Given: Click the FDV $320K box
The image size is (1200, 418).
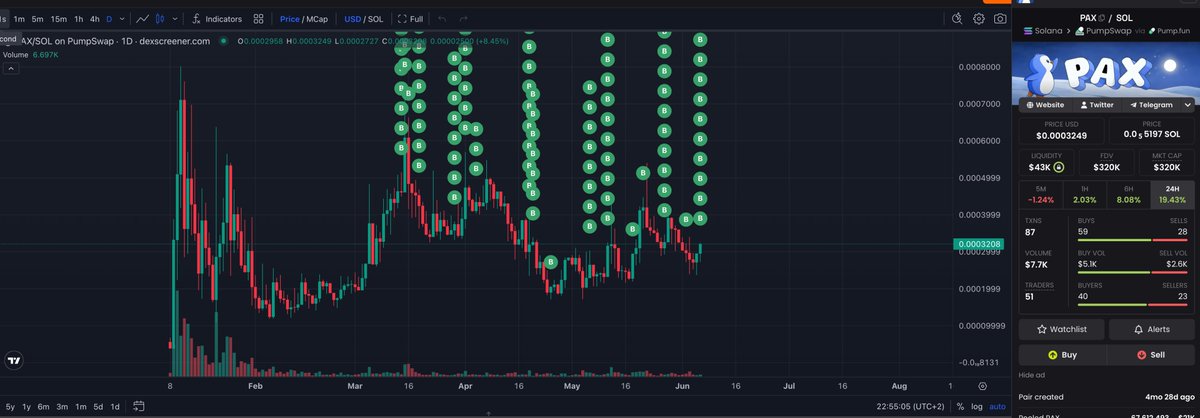Looking at the screenshot, I should coord(1106,162).
